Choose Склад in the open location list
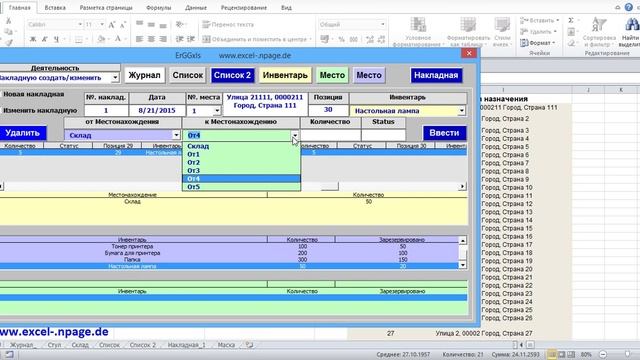 241,146
